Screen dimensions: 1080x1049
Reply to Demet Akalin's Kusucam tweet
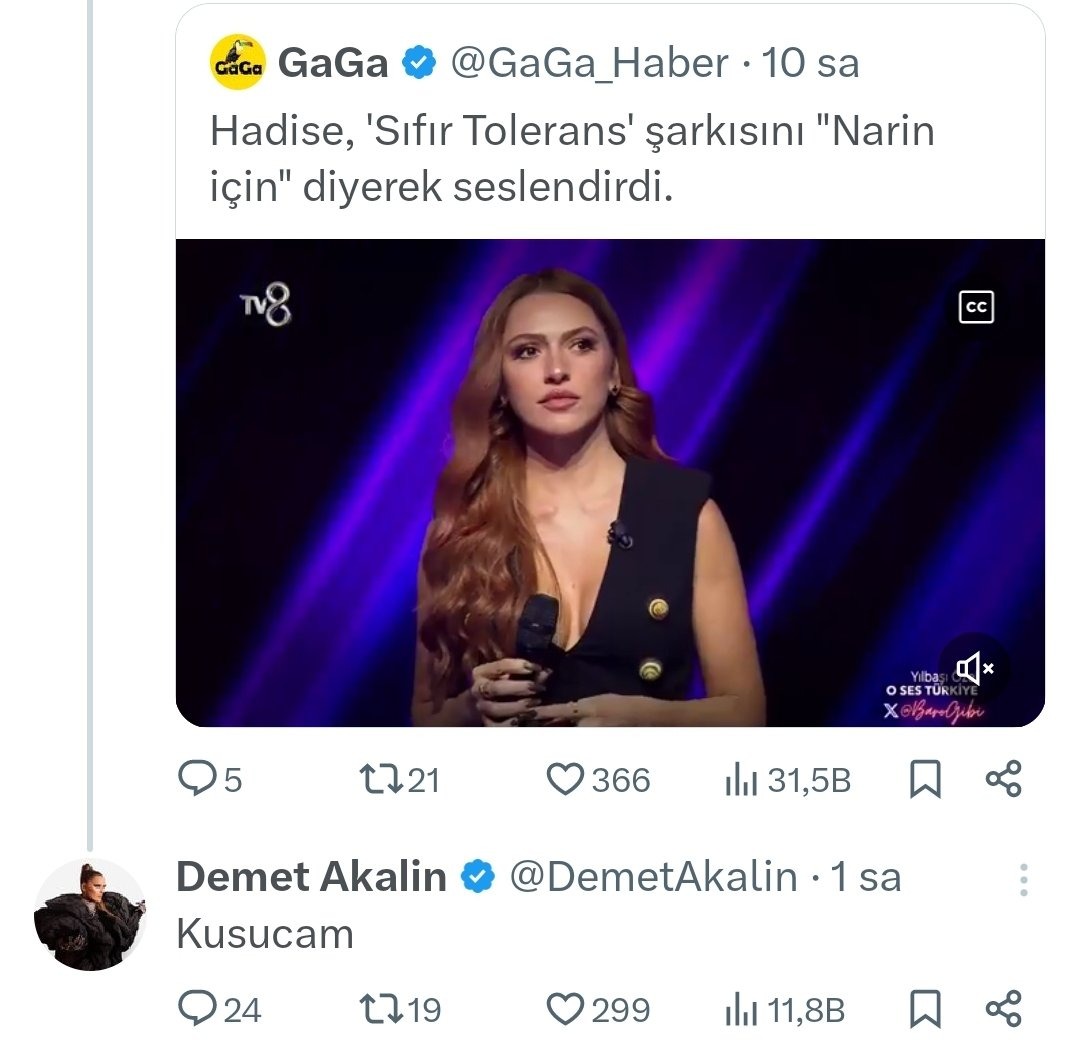(x=194, y=1009)
